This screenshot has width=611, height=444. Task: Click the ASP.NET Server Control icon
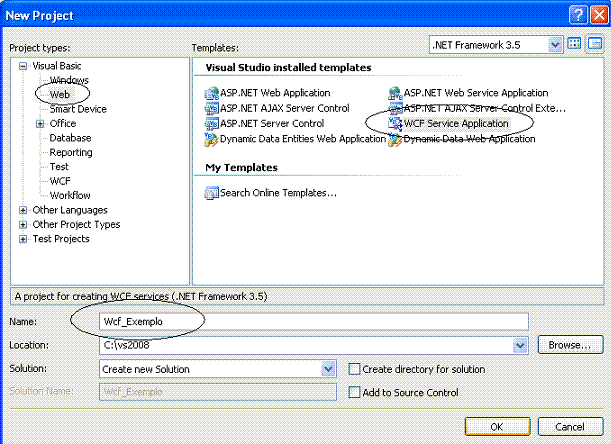[212, 124]
